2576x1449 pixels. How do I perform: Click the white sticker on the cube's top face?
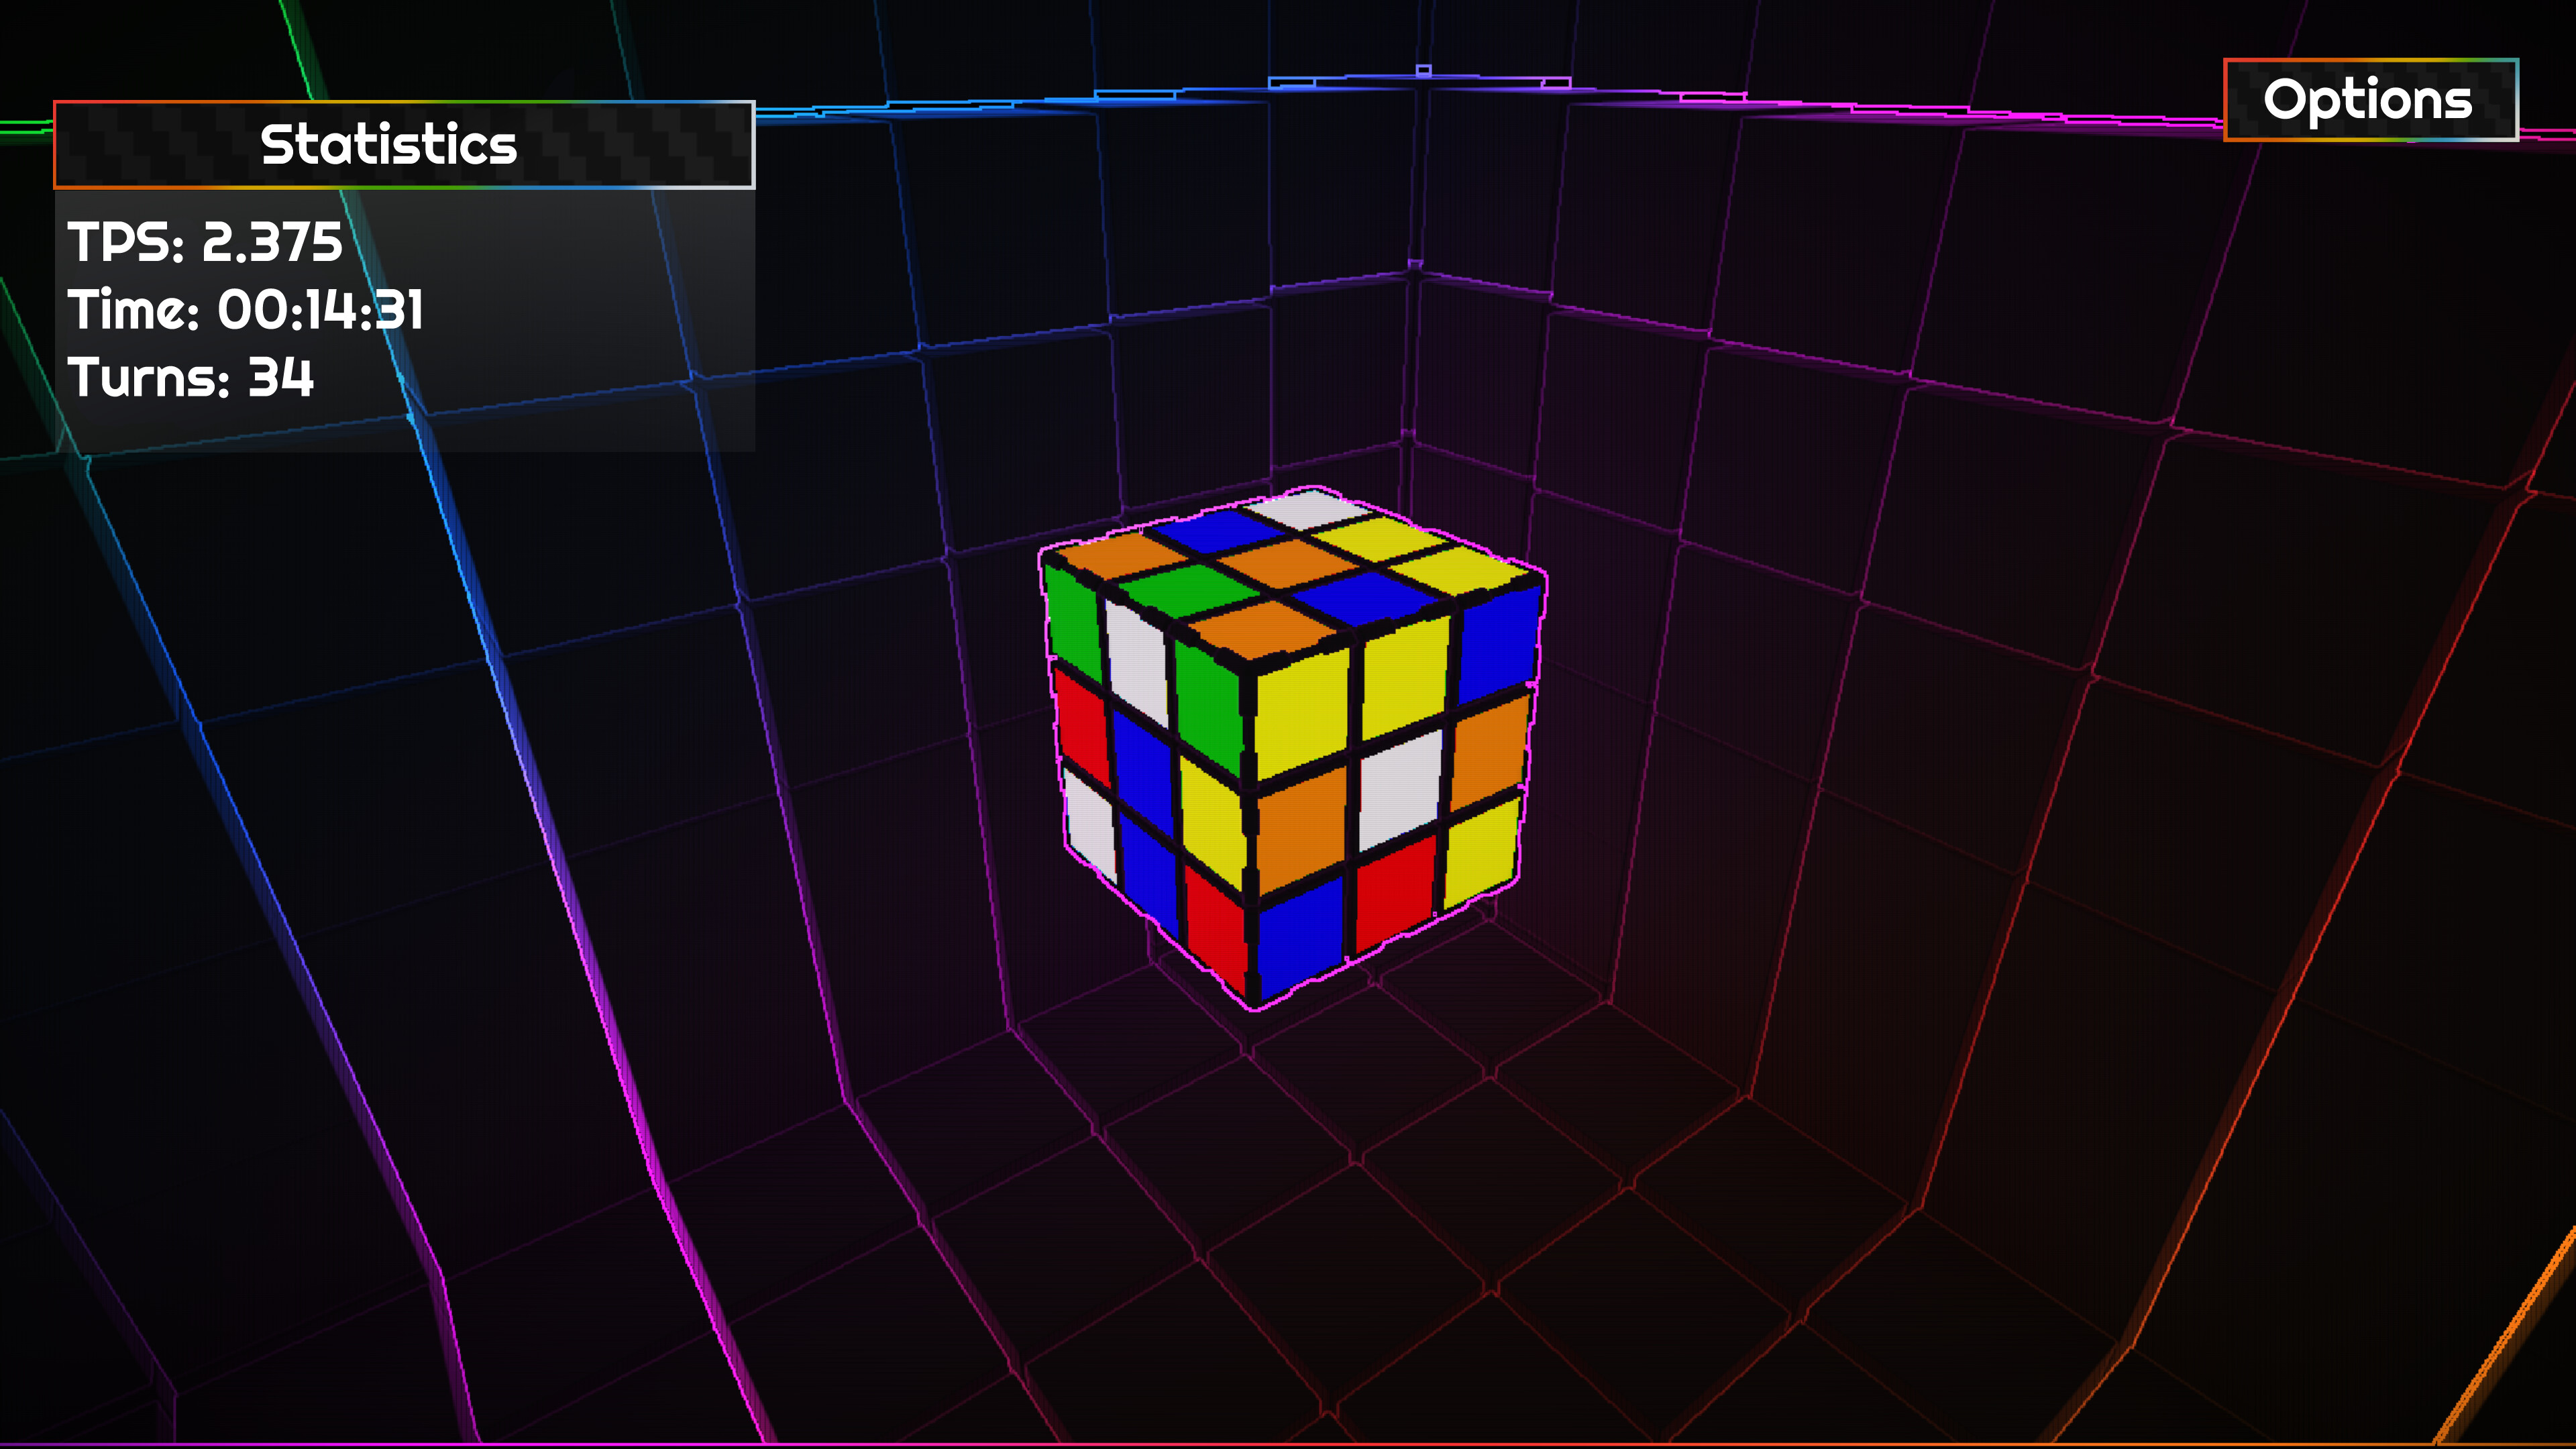(x=1309, y=509)
